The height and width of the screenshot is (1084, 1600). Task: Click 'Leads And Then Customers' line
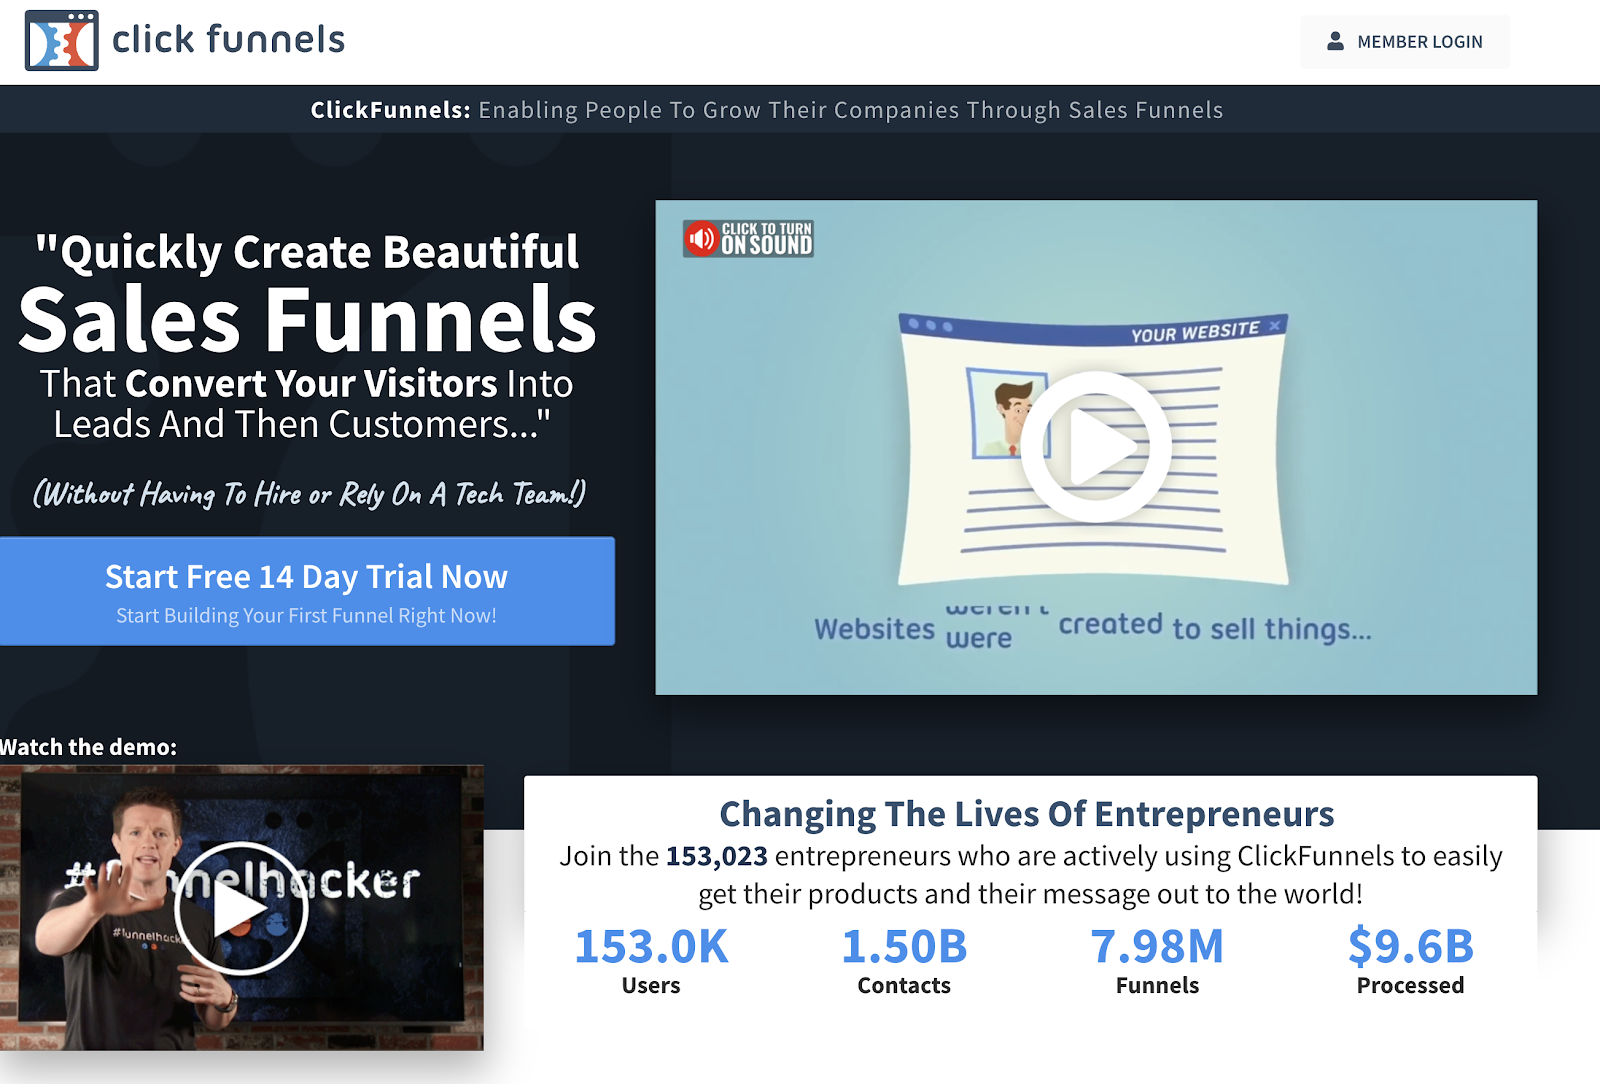coord(302,425)
